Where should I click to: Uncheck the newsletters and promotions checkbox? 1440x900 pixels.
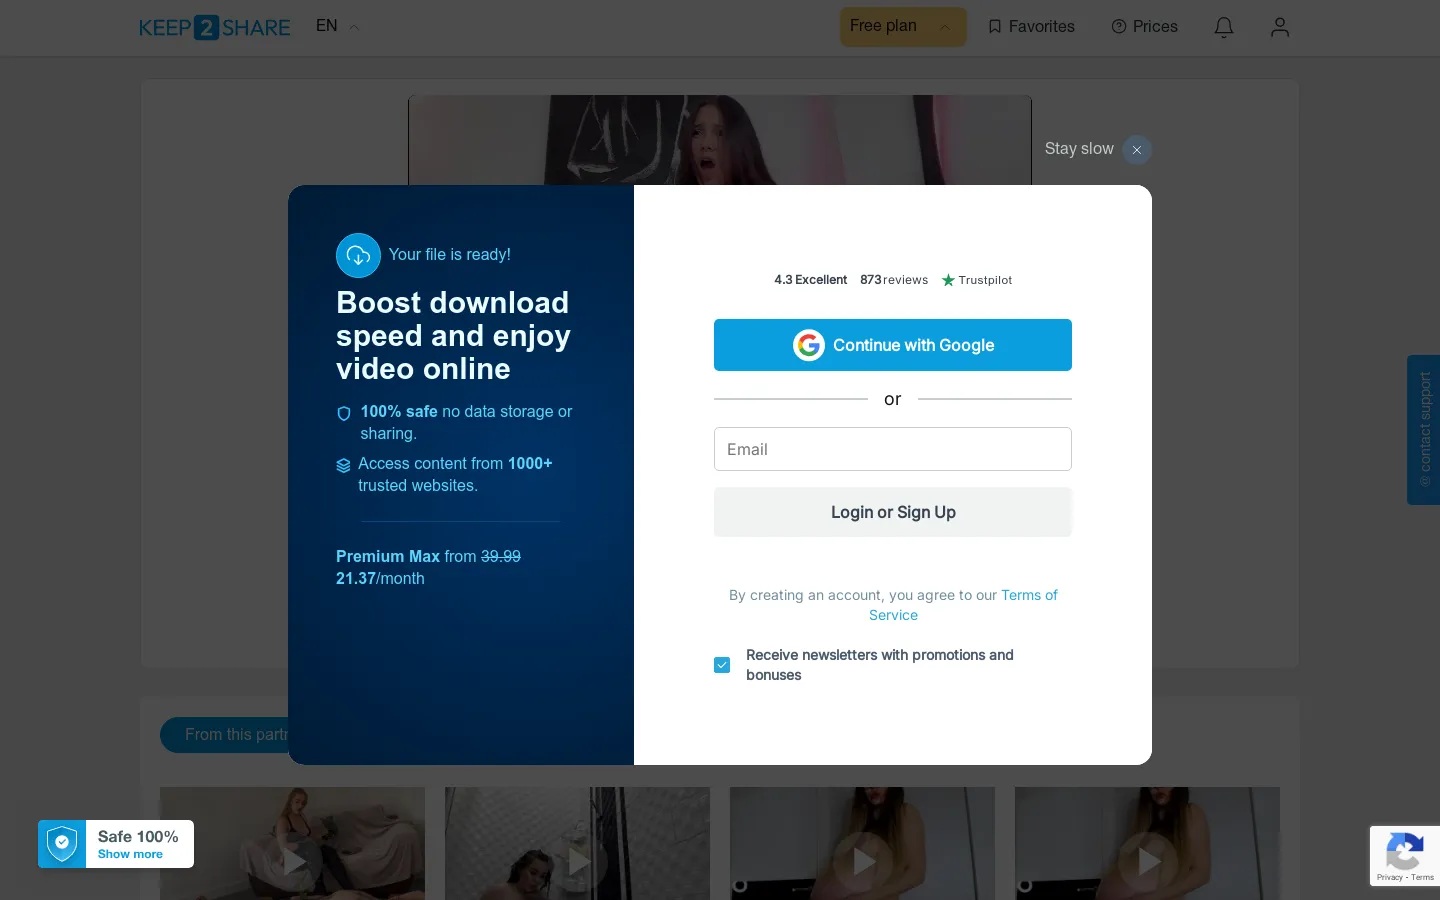tap(722, 665)
